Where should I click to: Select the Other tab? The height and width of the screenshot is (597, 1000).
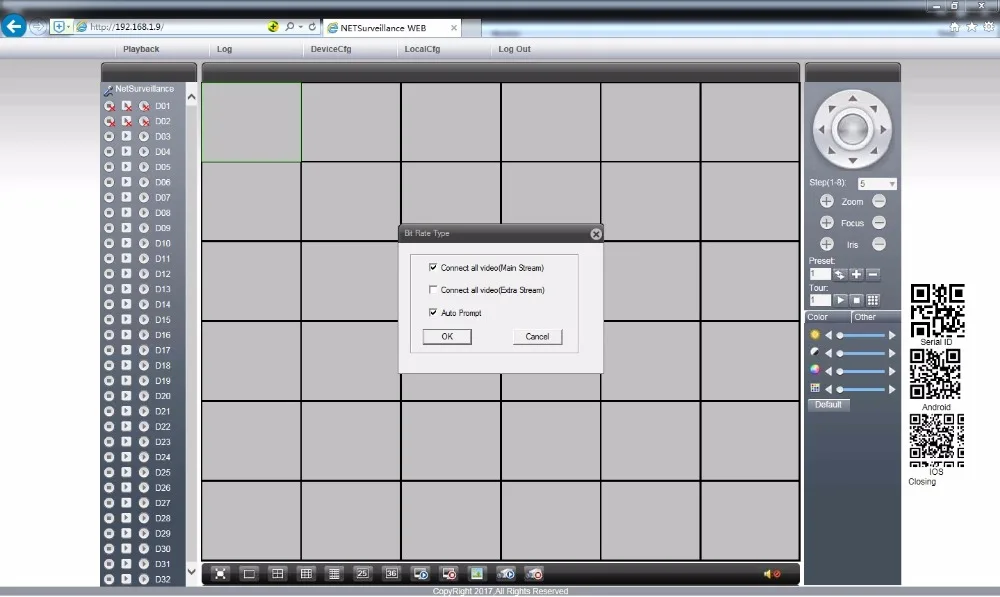coord(876,317)
